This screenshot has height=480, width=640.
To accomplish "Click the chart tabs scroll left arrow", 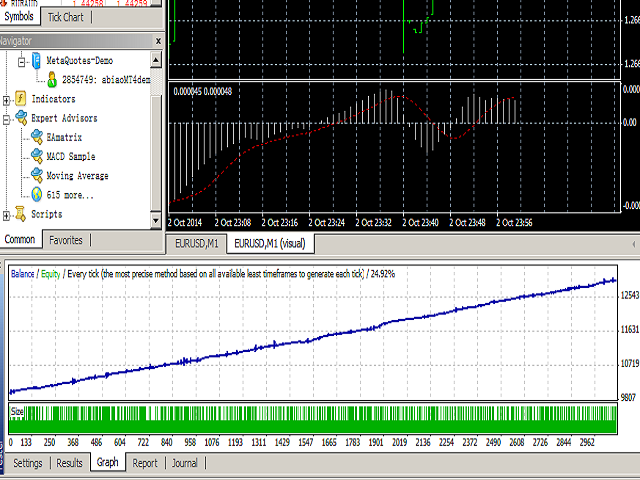I will [x=634, y=244].
